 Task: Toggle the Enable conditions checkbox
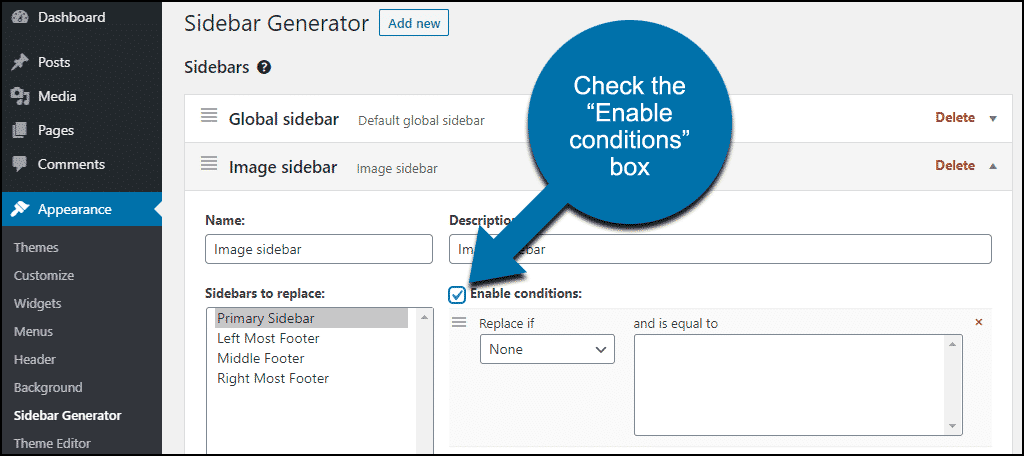click(457, 294)
